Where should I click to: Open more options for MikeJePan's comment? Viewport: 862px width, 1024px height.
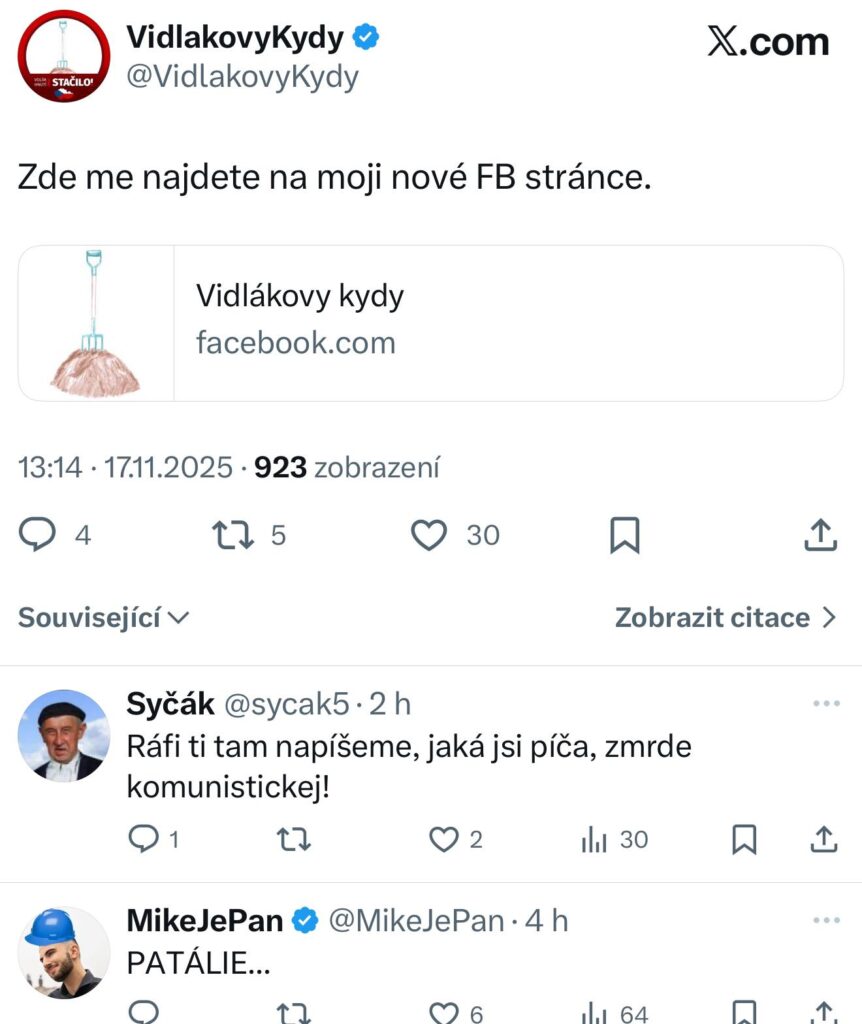(x=826, y=920)
